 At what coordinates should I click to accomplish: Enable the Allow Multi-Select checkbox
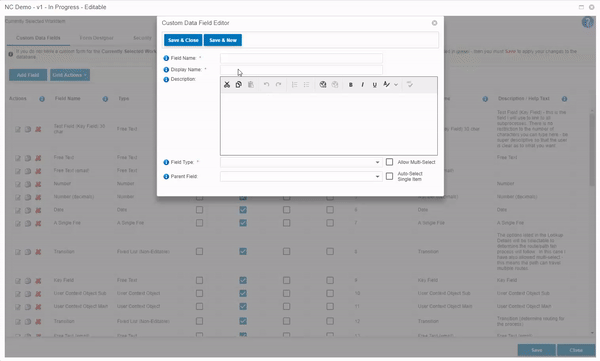389,162
